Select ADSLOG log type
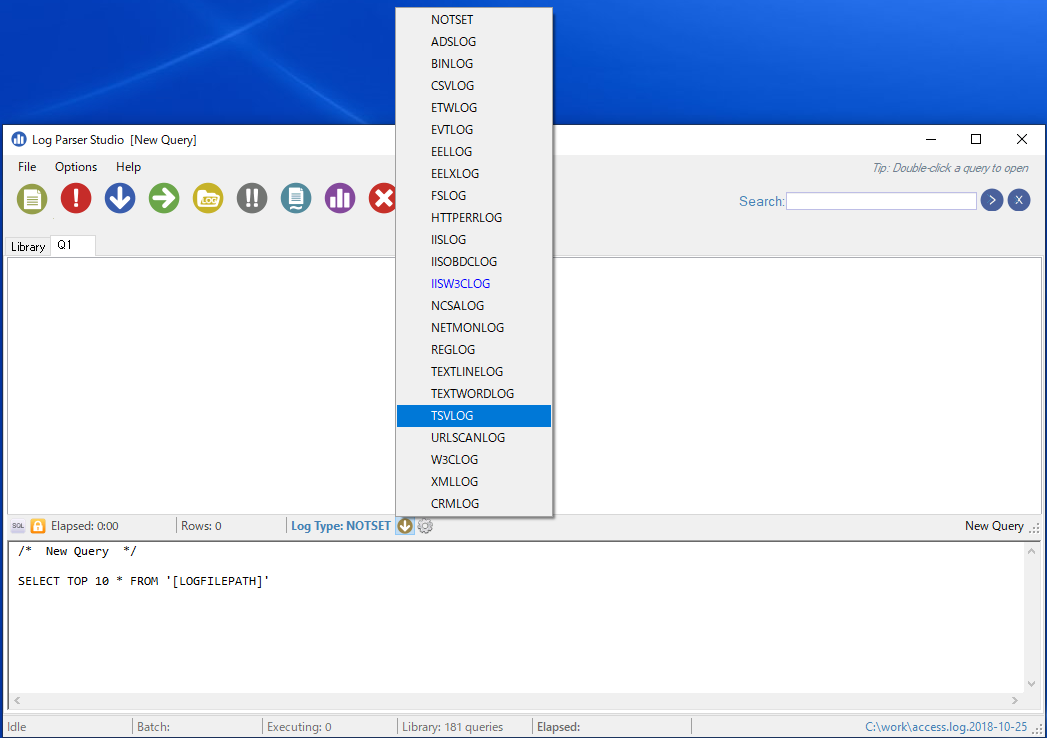This screenshot has height=738, width=1047. (x=474, y=42)
